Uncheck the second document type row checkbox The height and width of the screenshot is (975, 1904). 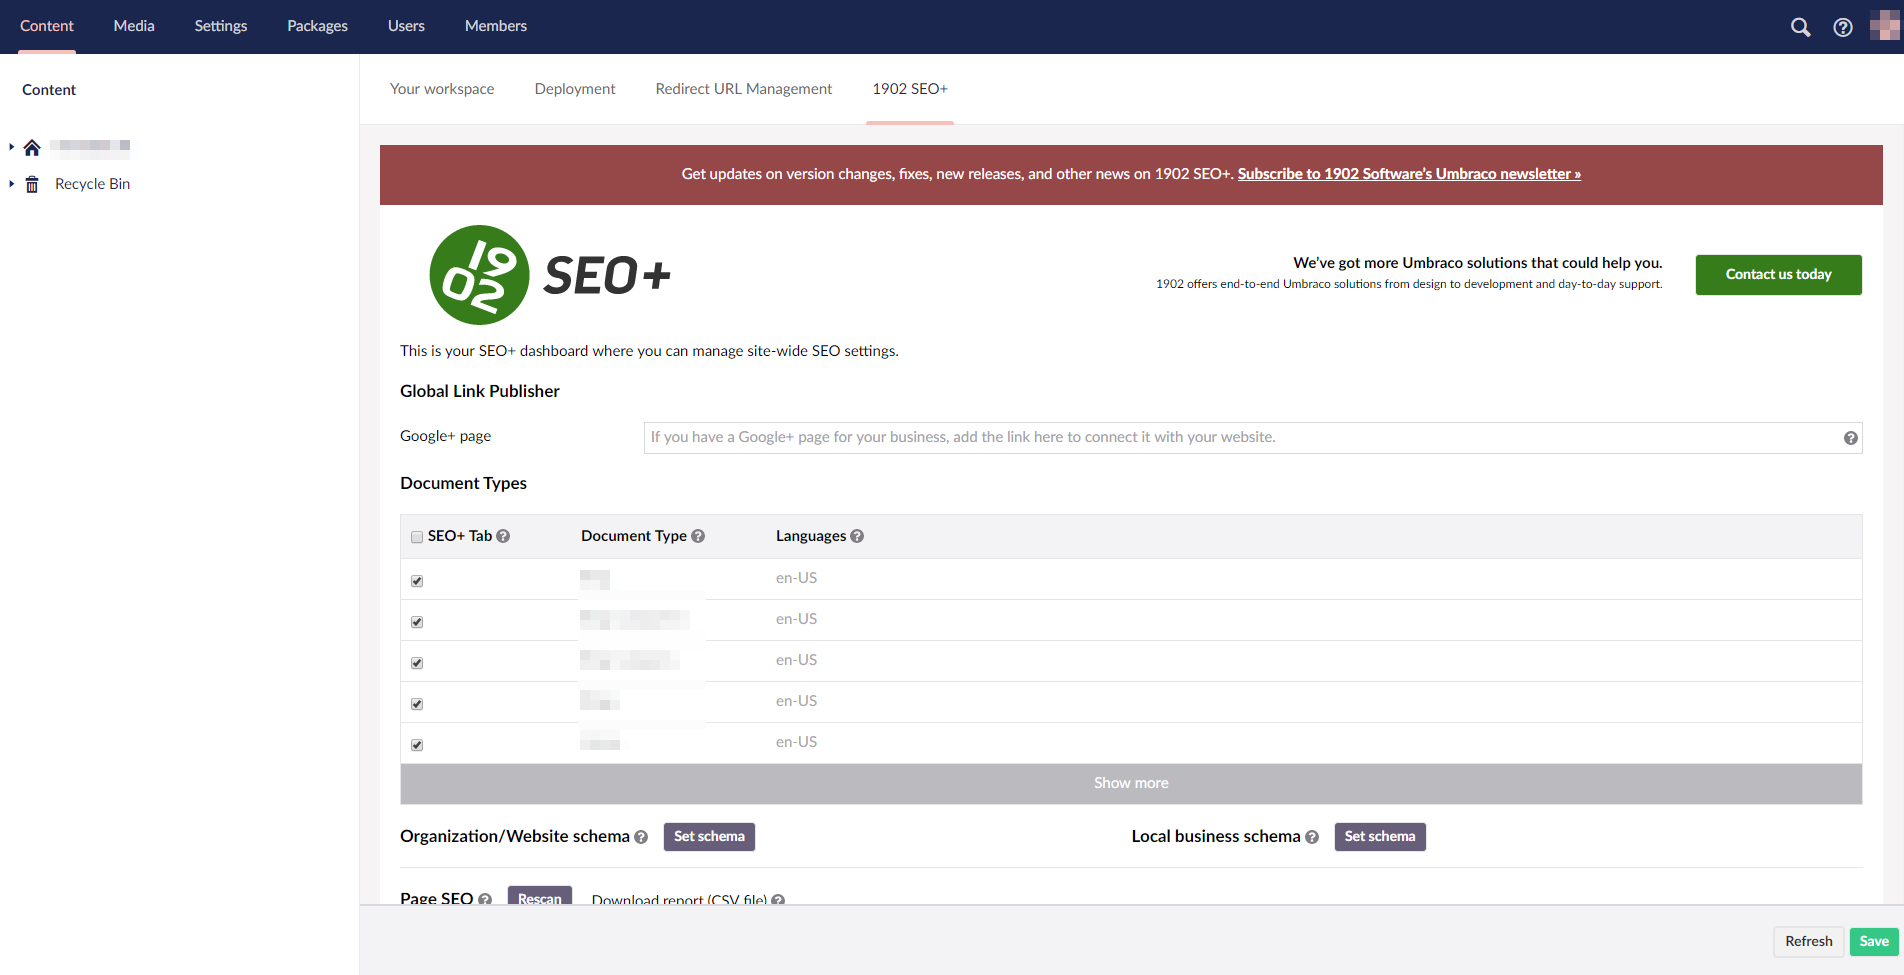click(x=417, y=622)
